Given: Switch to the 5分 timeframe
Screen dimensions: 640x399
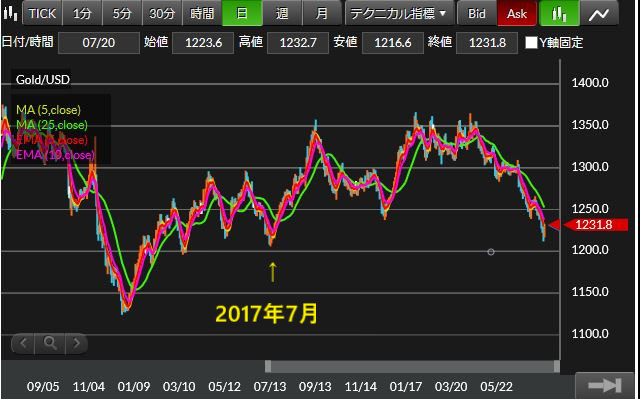Looking at the screenshot, I should pyautogui.click(x=122, y=13).
